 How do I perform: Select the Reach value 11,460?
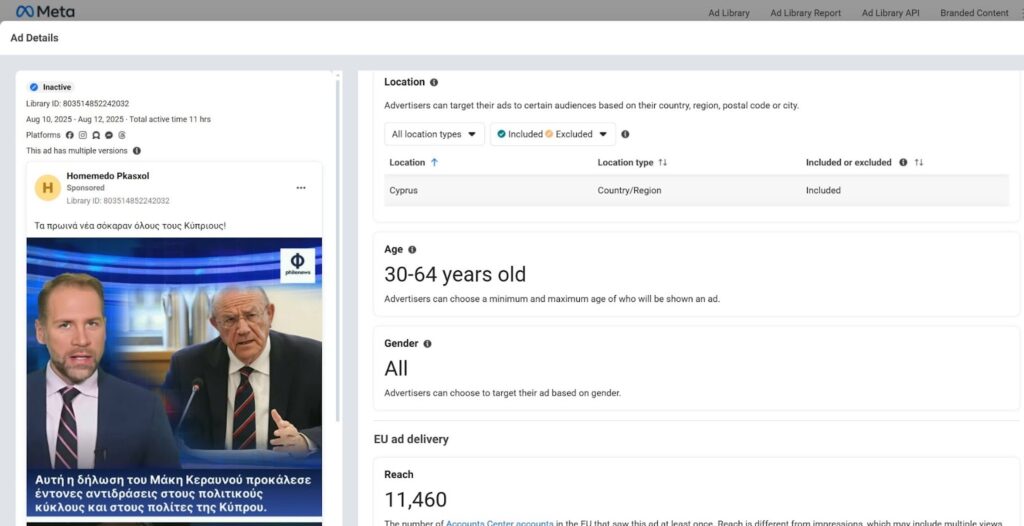(415, 500)
